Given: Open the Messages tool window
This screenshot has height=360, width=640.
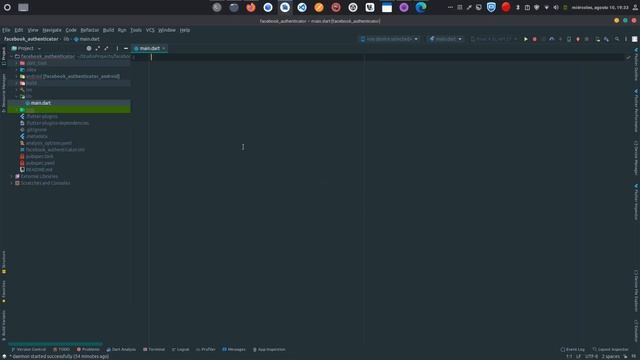Looking at the screenshot, I should 234,349.
